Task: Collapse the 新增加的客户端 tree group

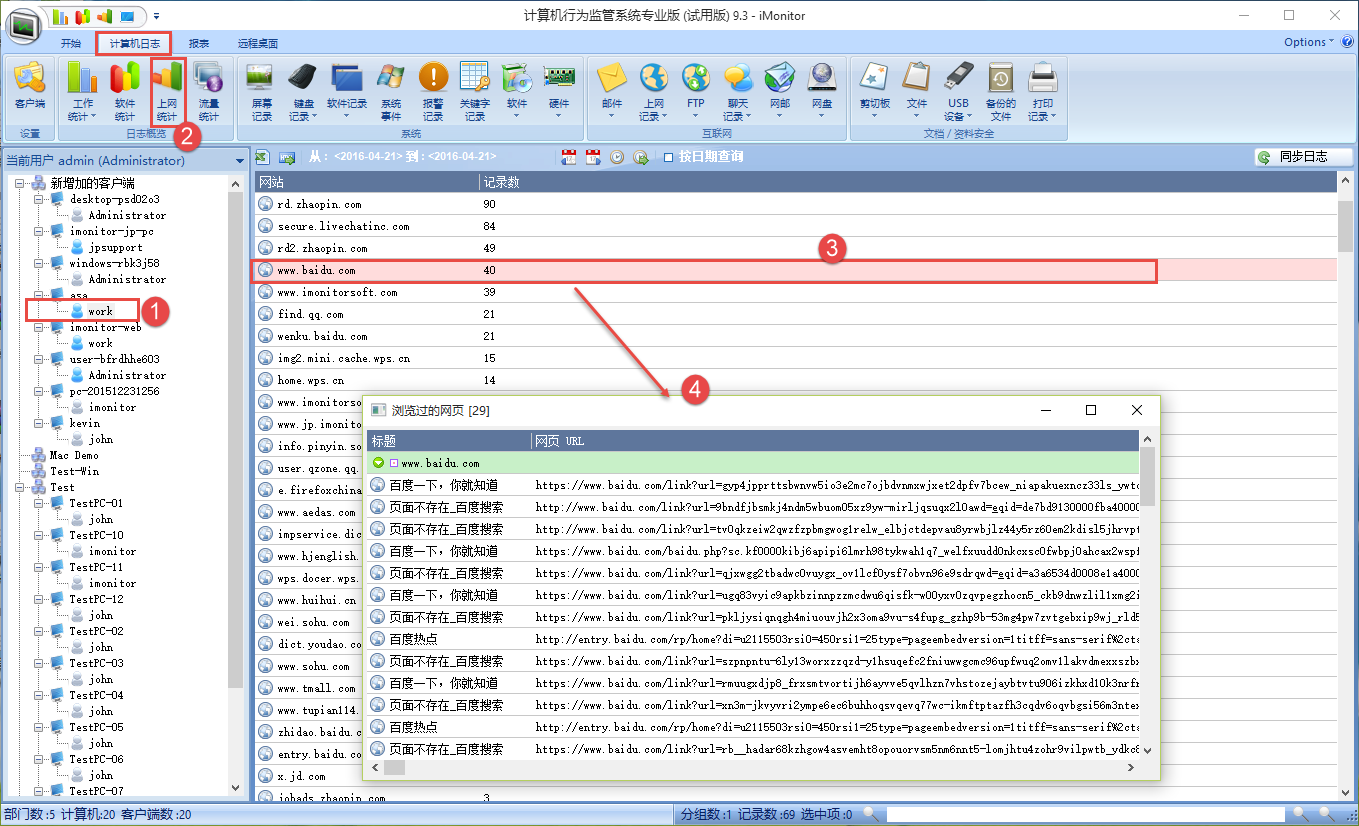Action: (x=18, y=183)
